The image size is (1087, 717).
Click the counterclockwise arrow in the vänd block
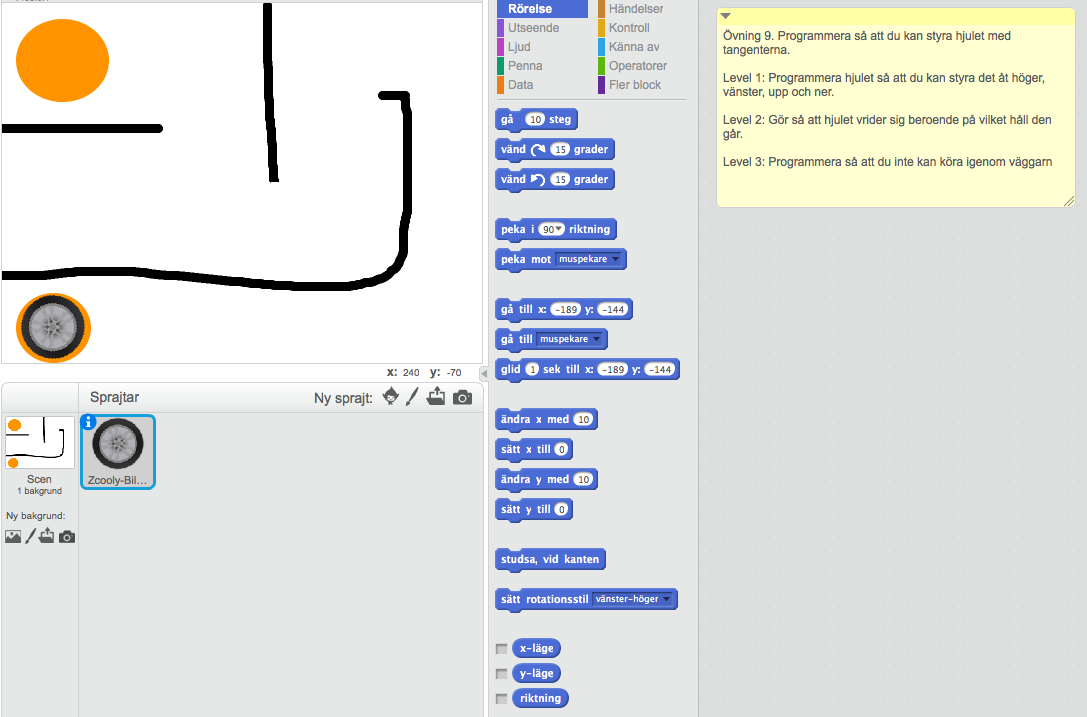(x=538, y=180)
